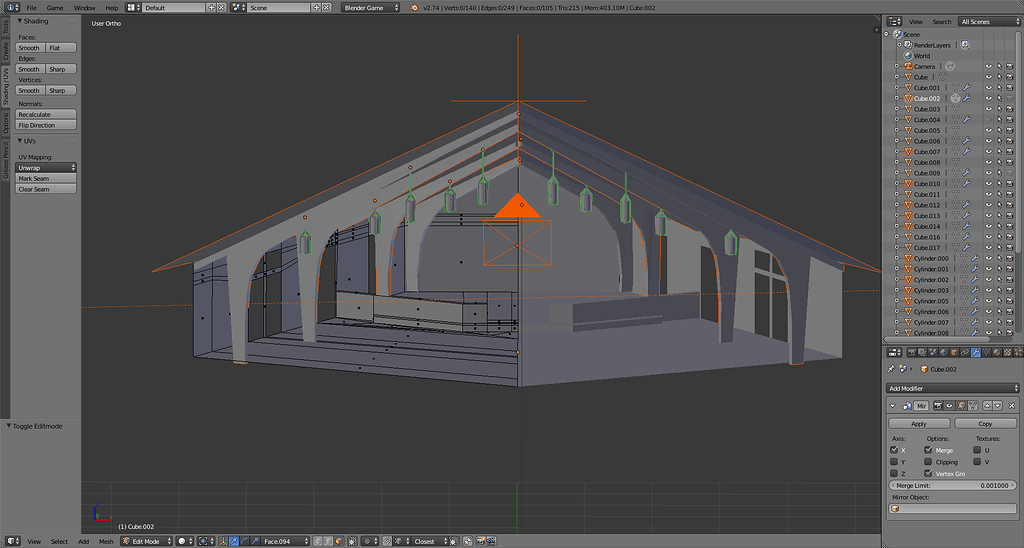Screen dimensions: 1024x548
Task: Open the Material properties sphere icon
Action: [x=997, y=353]
